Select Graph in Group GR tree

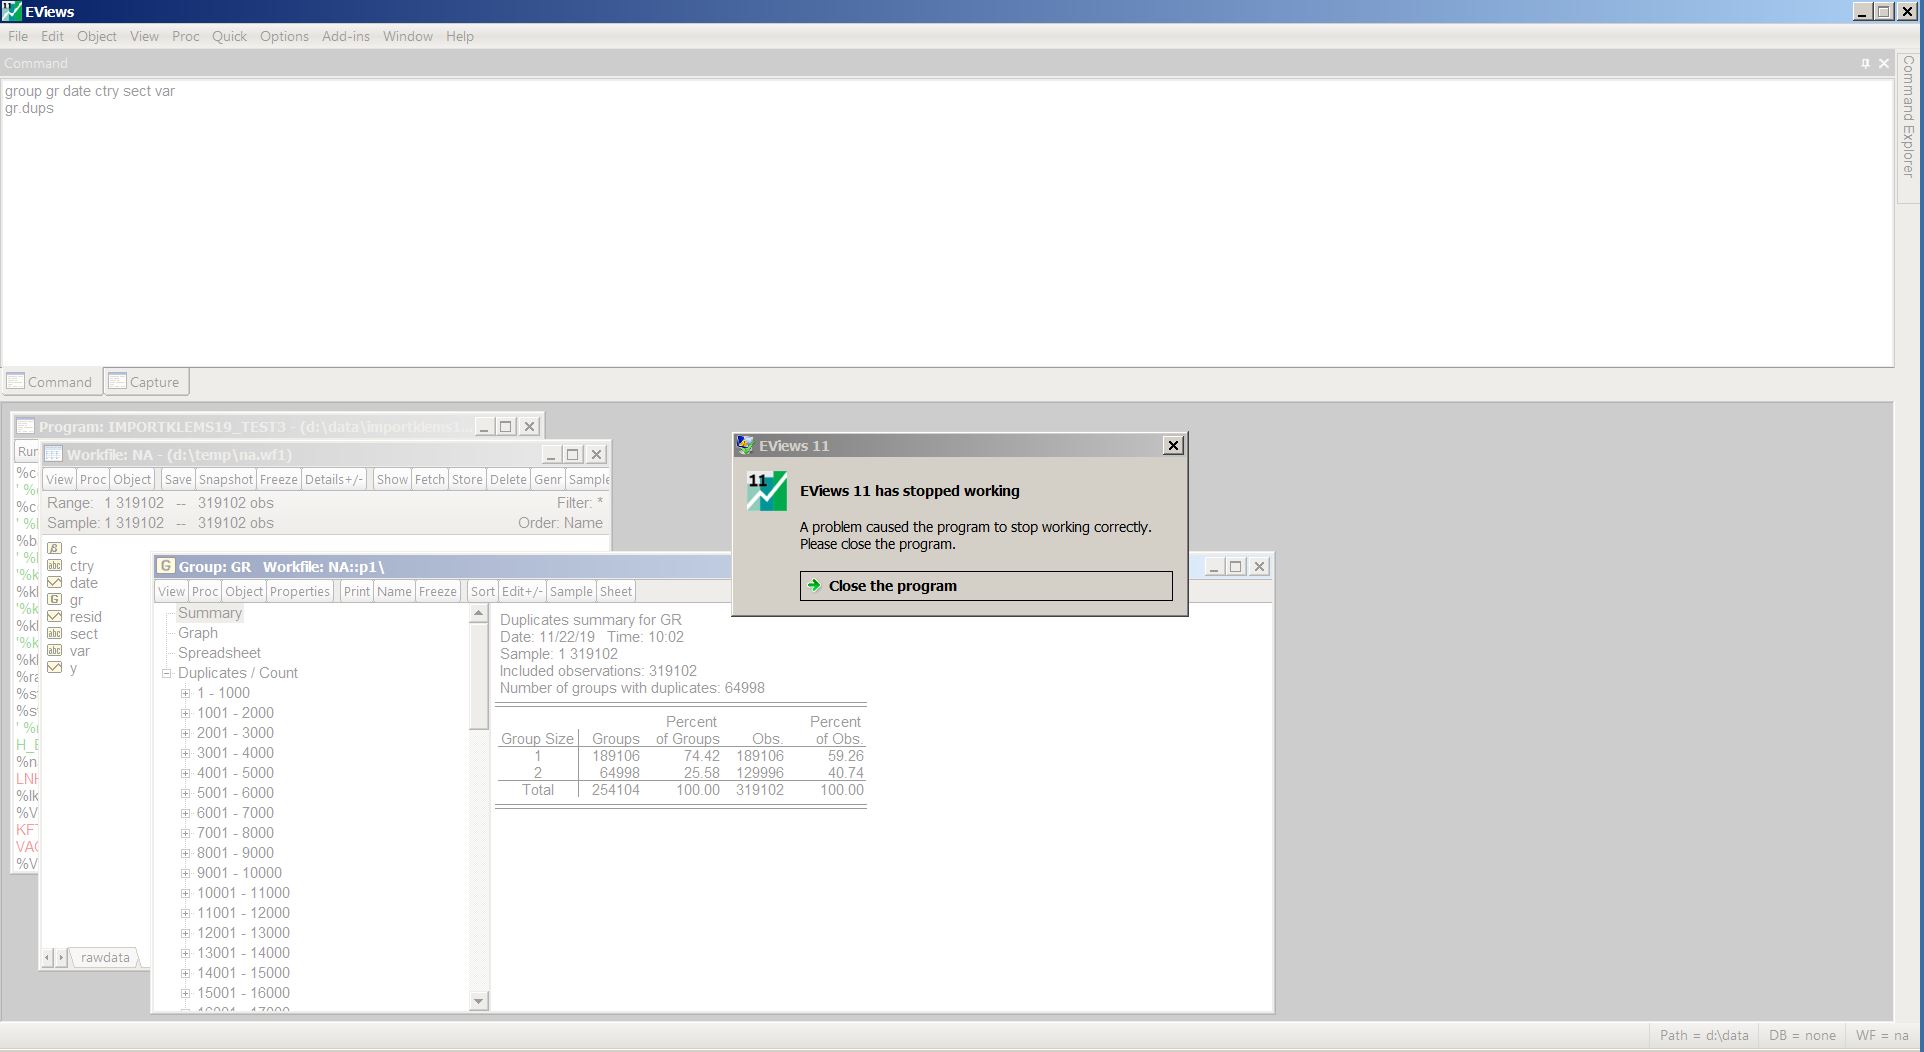[198, 633]
